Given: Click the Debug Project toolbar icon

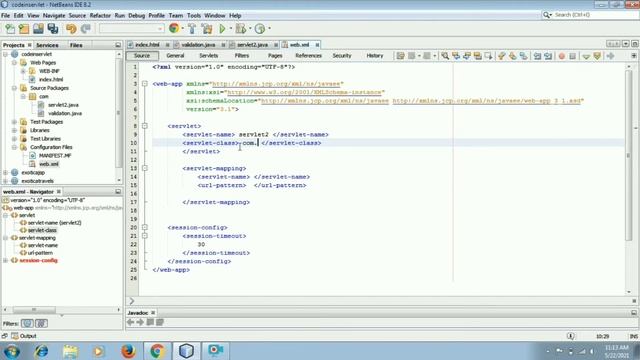Looking at the screenshot, I should 241,29.
